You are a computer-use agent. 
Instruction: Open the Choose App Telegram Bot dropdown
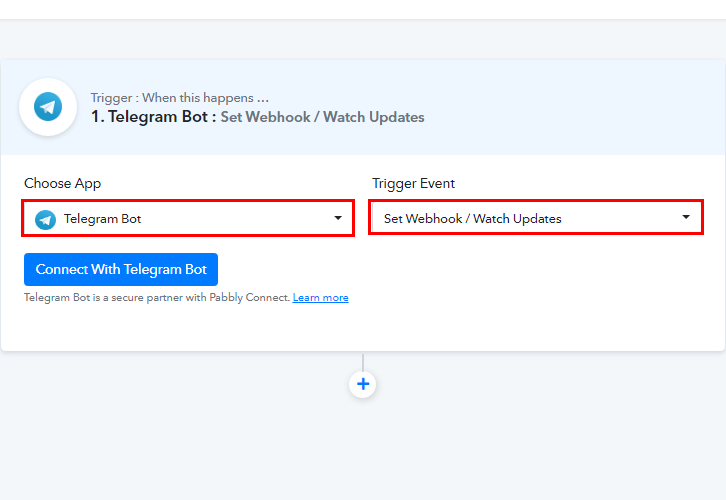tap(188, 219)
